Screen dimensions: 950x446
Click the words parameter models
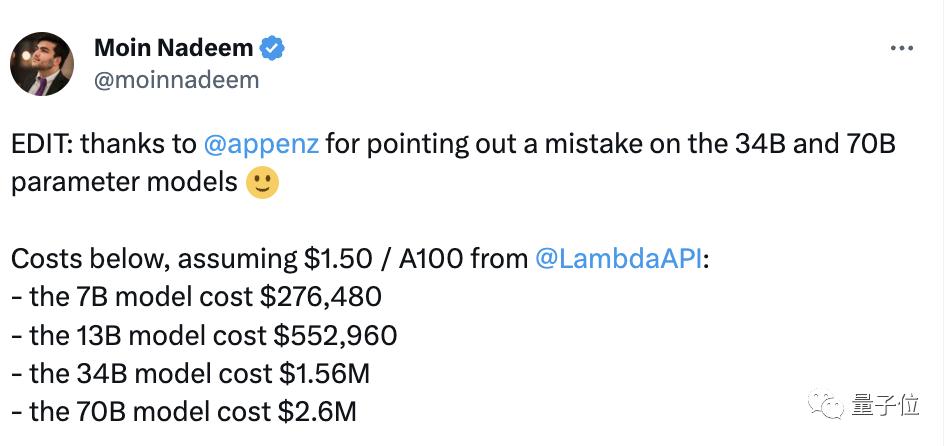pos(124,183)
